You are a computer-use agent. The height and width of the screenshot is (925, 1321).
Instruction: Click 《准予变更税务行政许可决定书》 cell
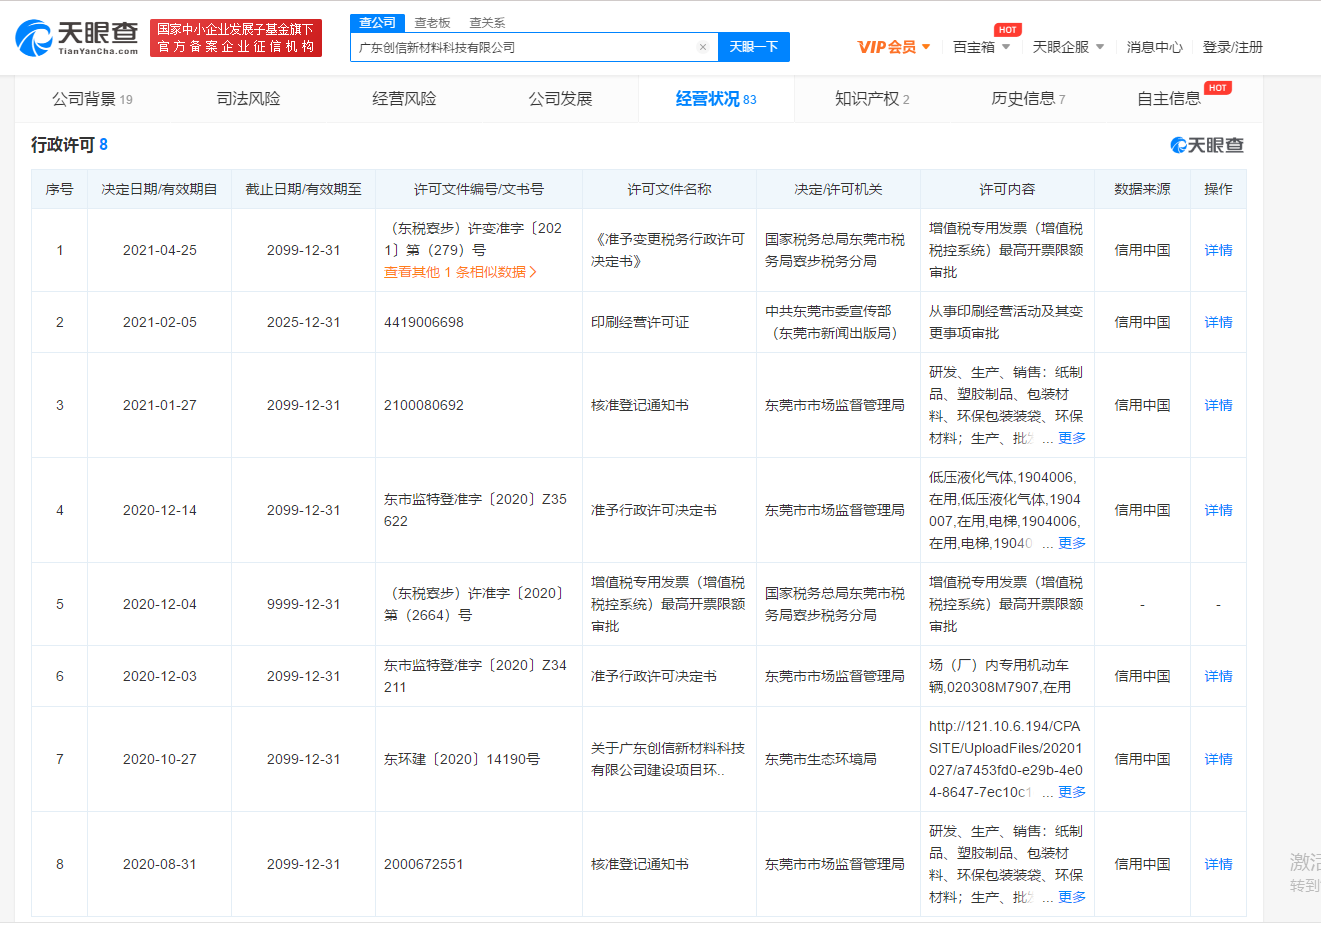668,250
